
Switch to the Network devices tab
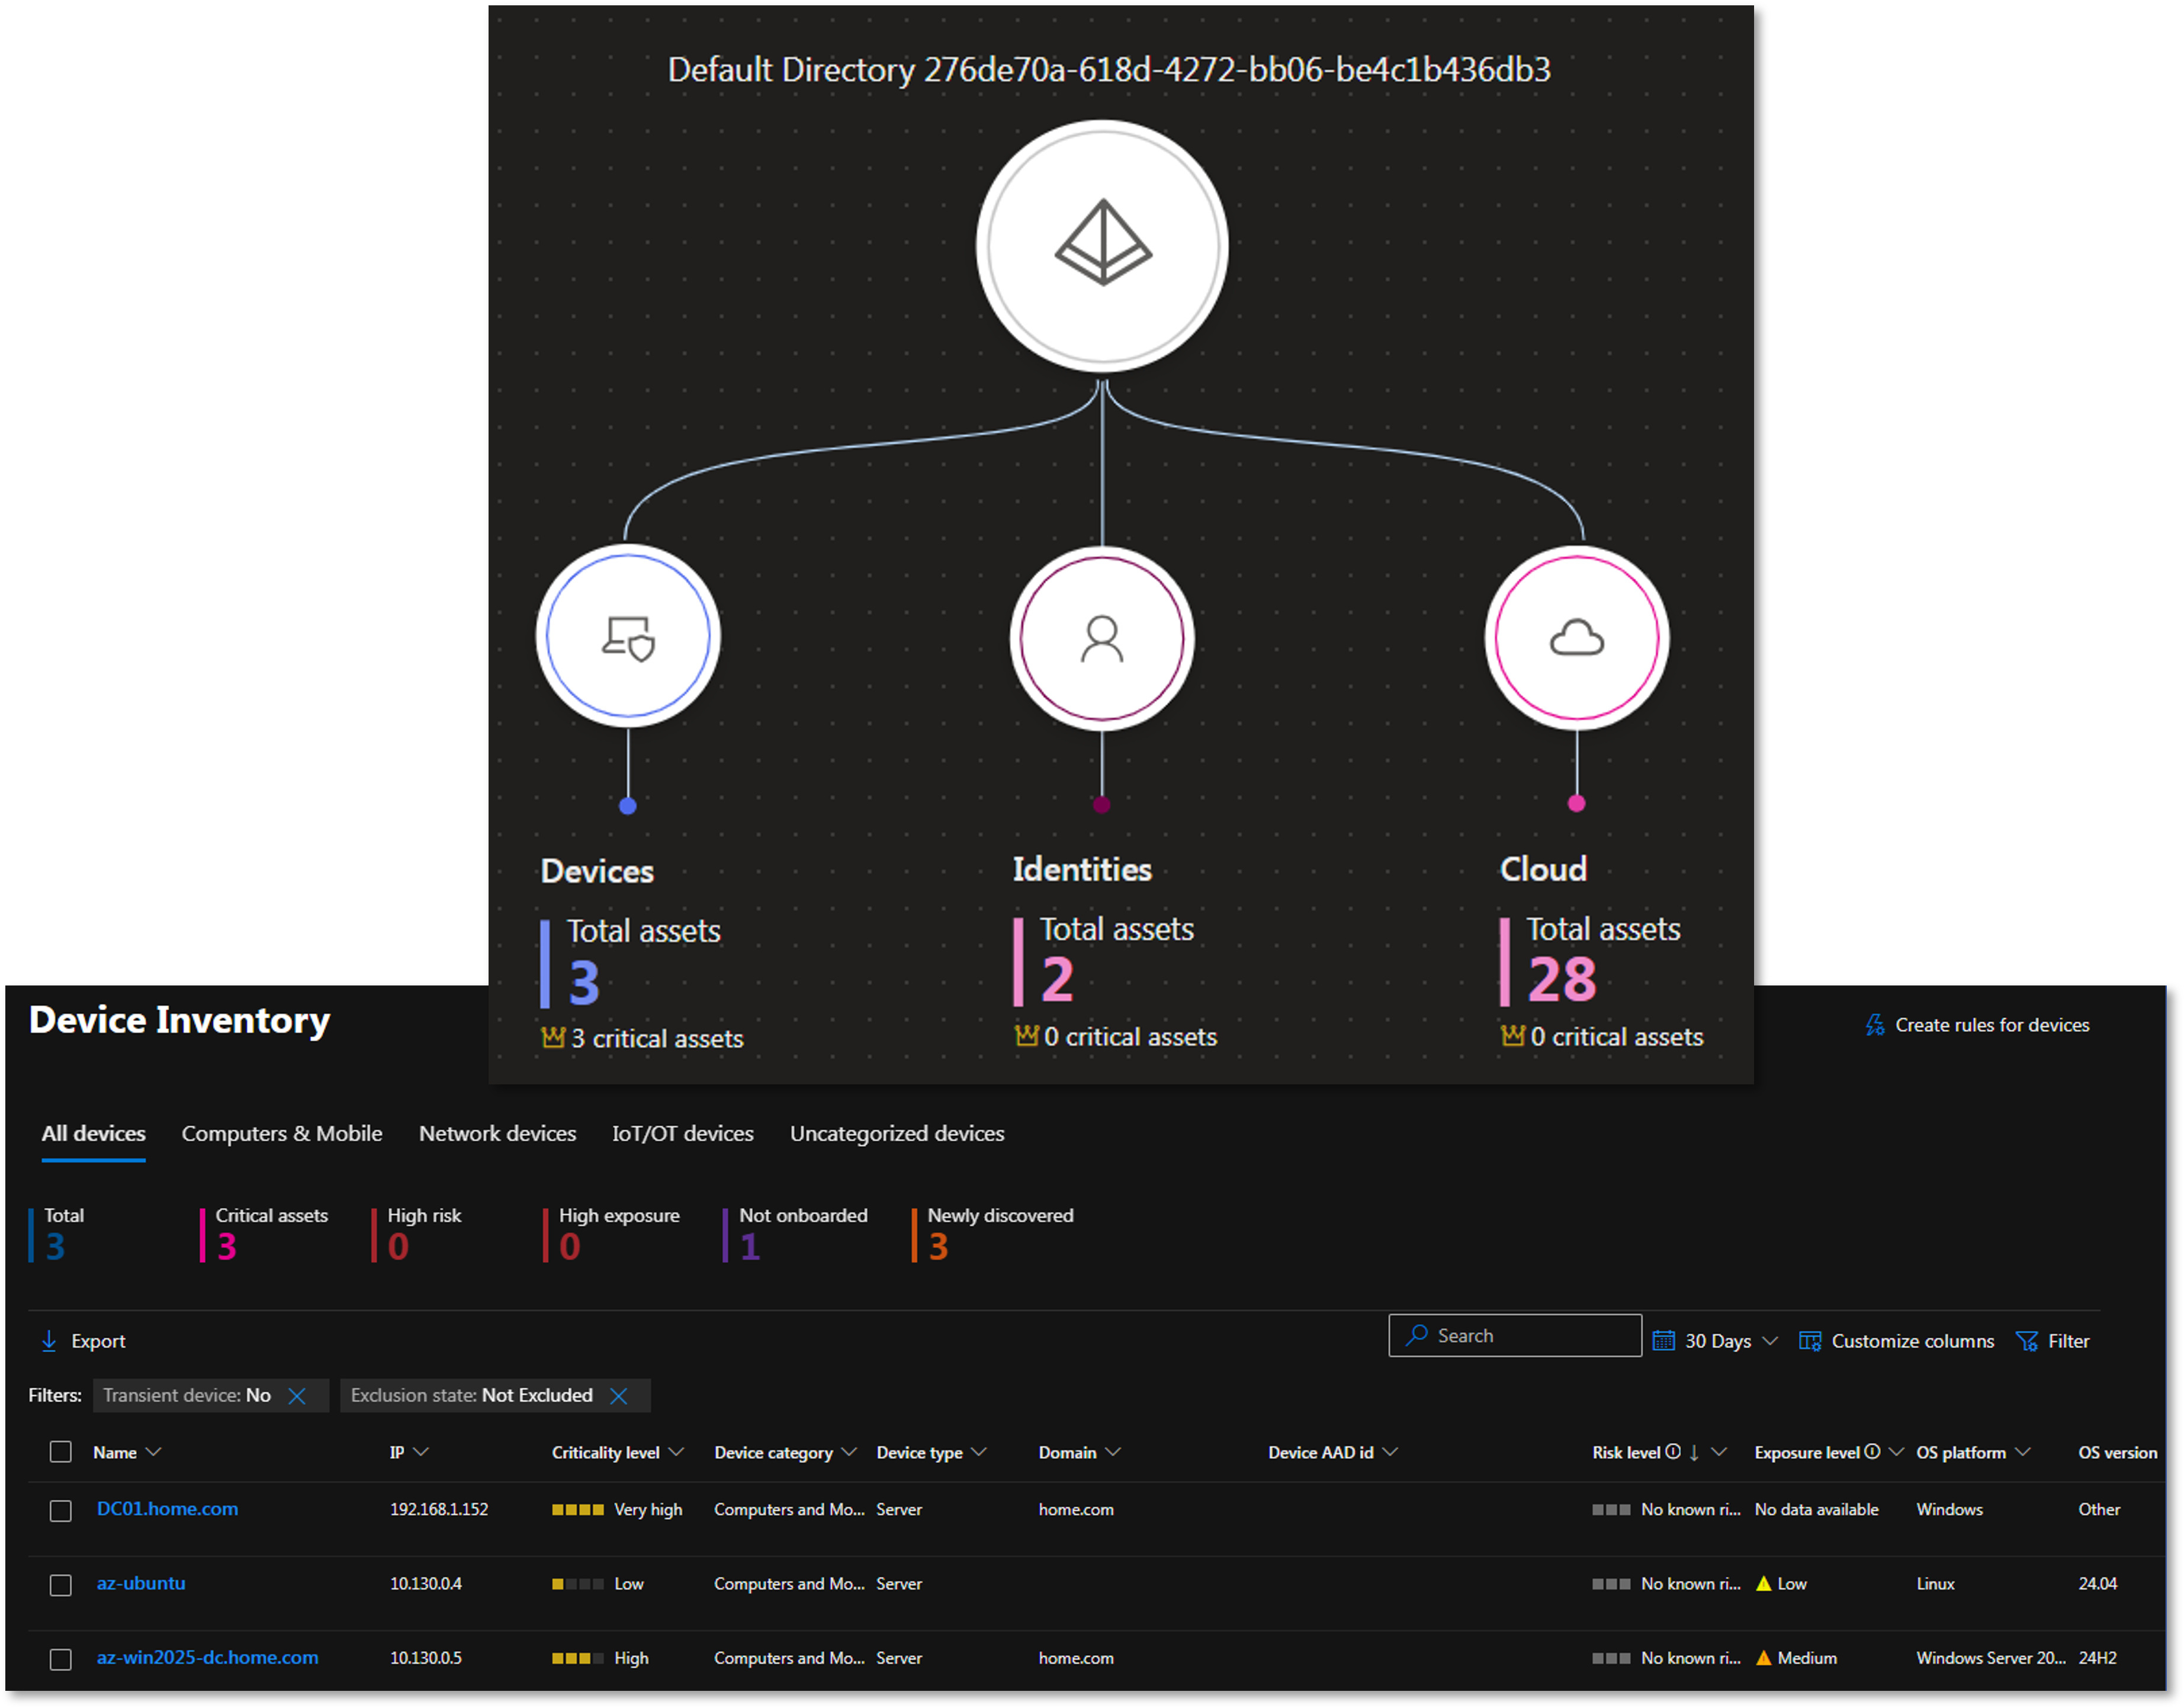click(x=497, y=1133)
